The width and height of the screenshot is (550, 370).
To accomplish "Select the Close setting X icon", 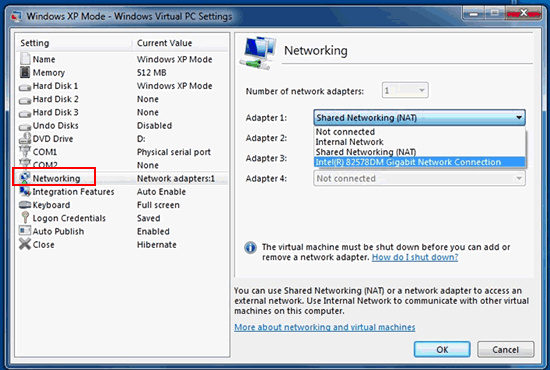I will (25, 244).
